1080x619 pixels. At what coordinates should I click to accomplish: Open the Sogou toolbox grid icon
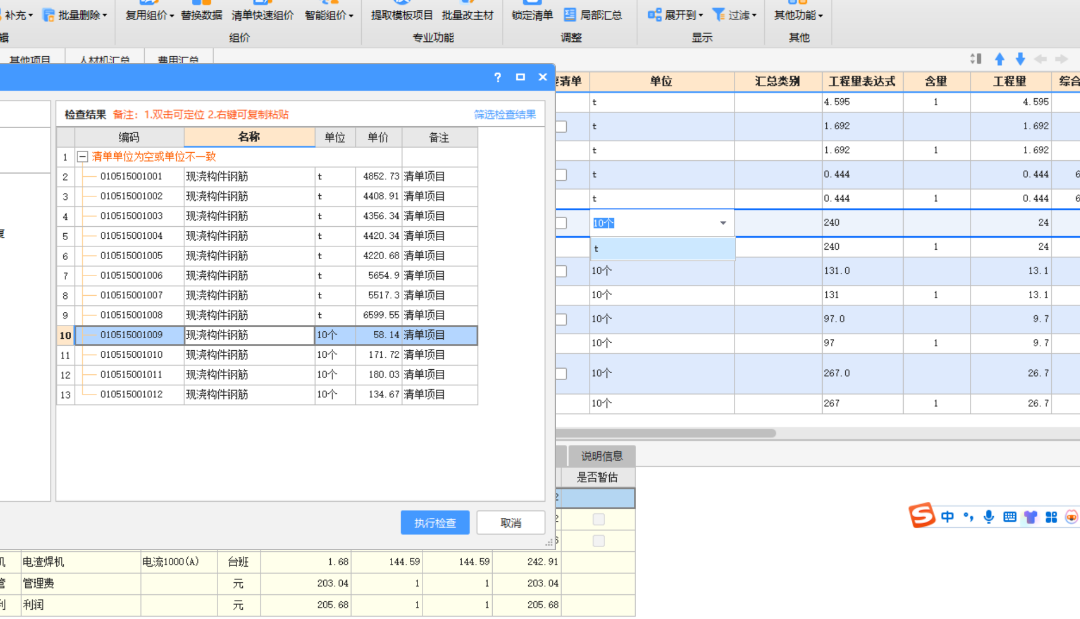click(x=1051, y=517)
